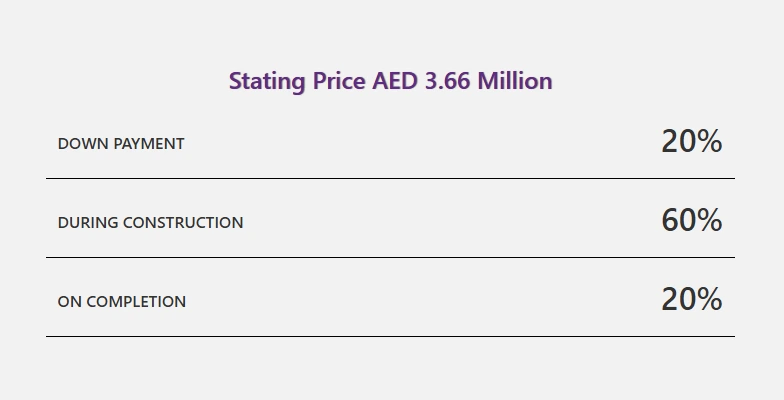Click the word DURING in the second row
This screenshot has height=400, width=784.
click(88, 222)
